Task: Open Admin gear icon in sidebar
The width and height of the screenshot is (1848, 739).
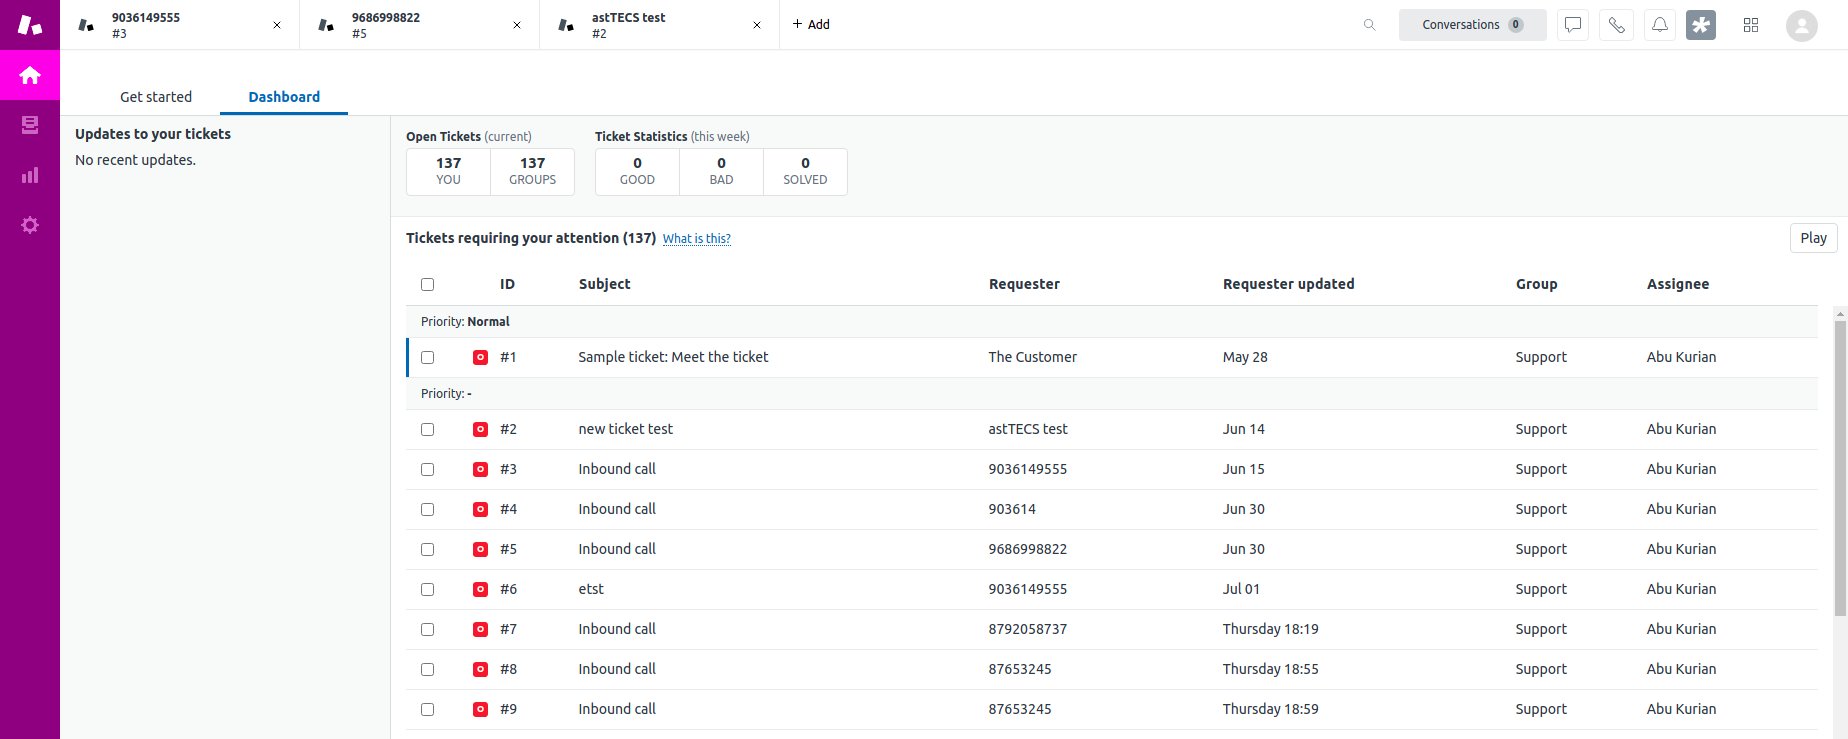Action: (30, 225)
